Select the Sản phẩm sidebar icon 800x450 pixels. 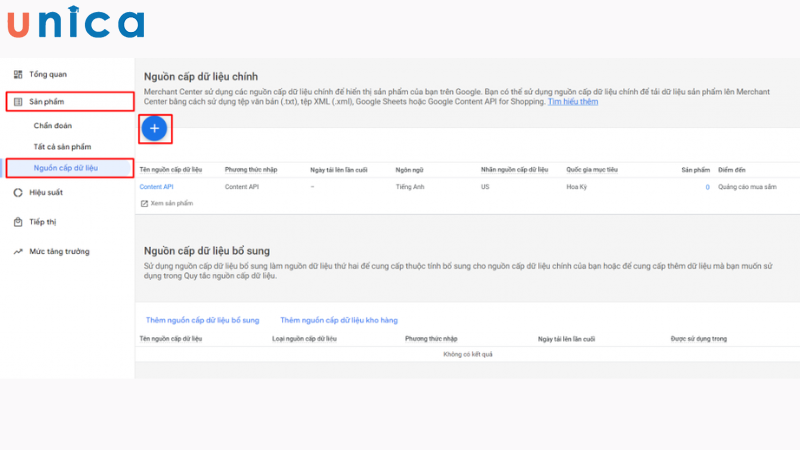coord(18,102)
